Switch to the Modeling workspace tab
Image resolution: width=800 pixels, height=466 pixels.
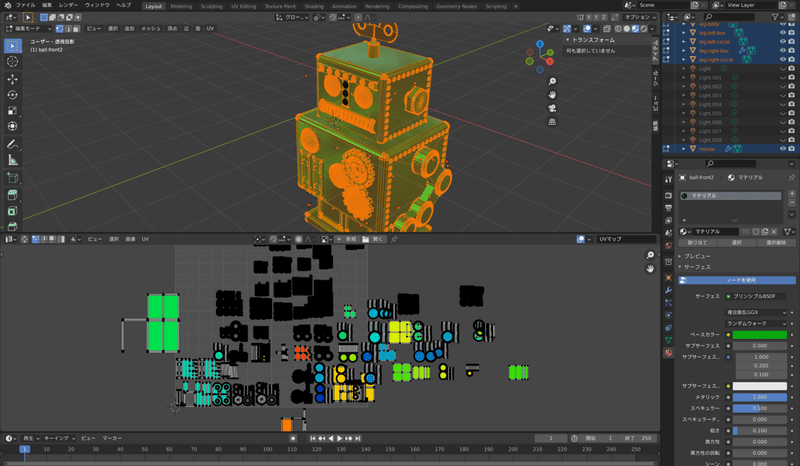coord(181,6)
